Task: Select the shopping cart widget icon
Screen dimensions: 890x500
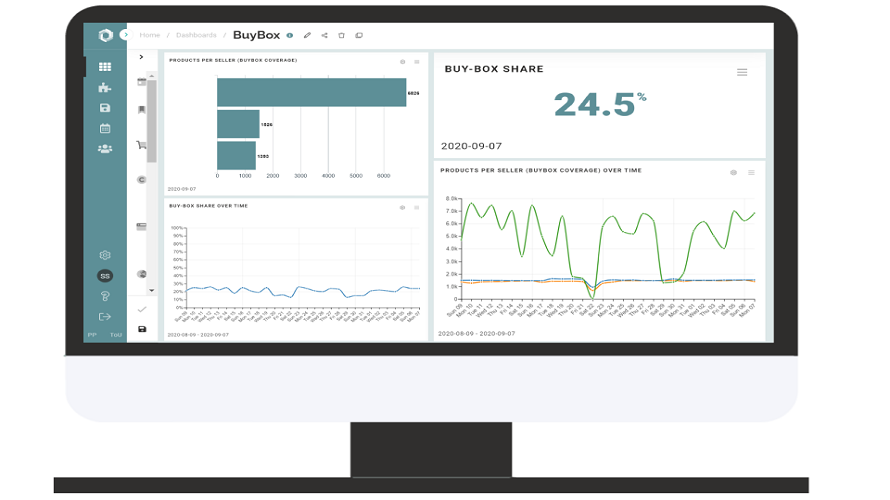Action: (142, 145)
